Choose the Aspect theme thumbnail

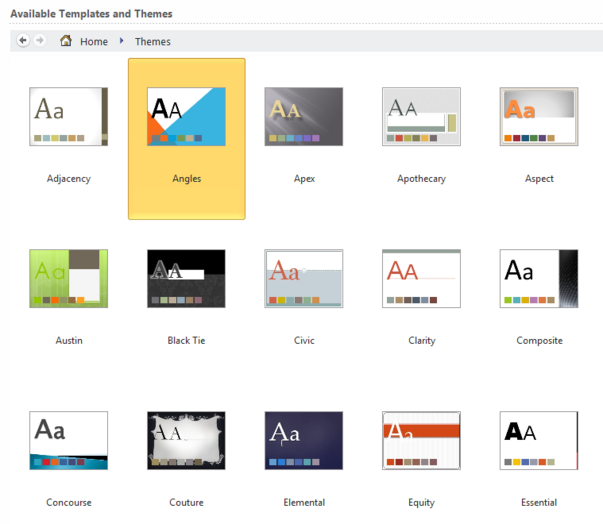tap(539, 117)
